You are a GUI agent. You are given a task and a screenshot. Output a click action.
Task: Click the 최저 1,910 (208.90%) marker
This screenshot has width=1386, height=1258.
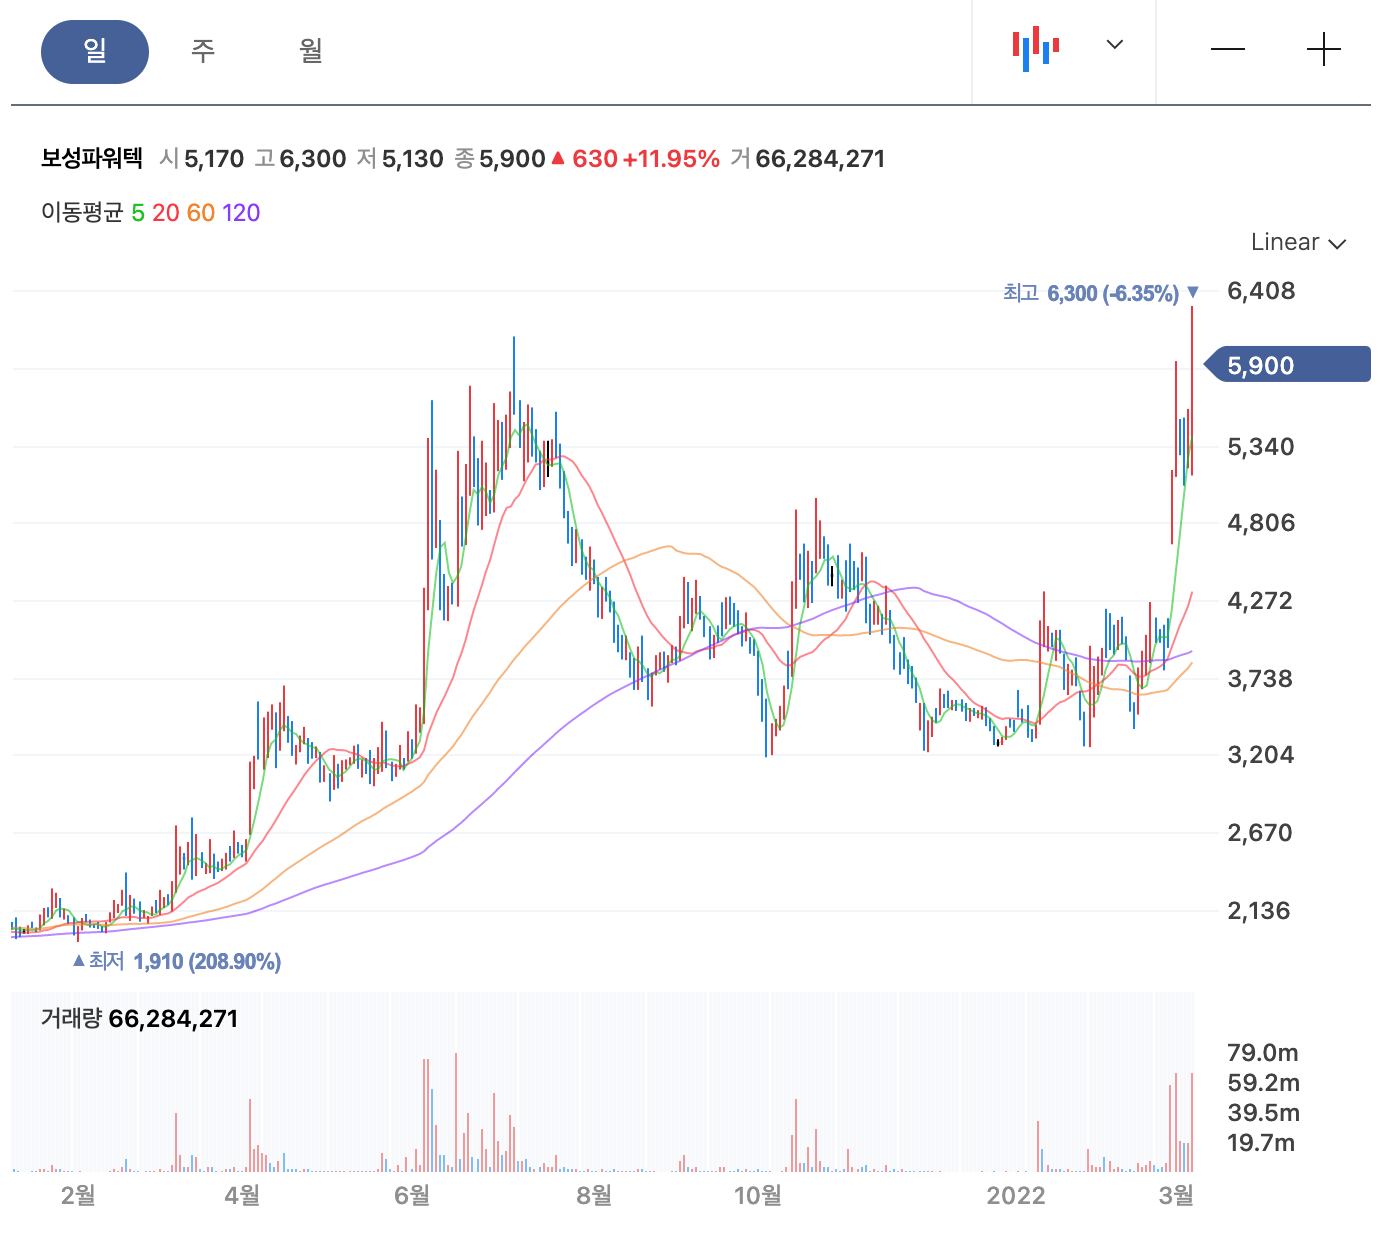(177, 961)
